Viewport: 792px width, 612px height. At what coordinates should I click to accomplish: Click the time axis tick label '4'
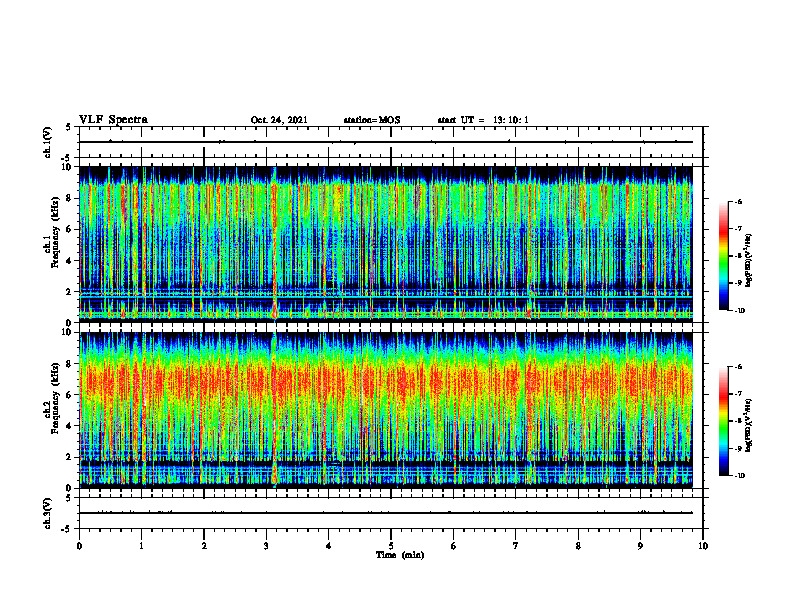[x=328, y=546]
